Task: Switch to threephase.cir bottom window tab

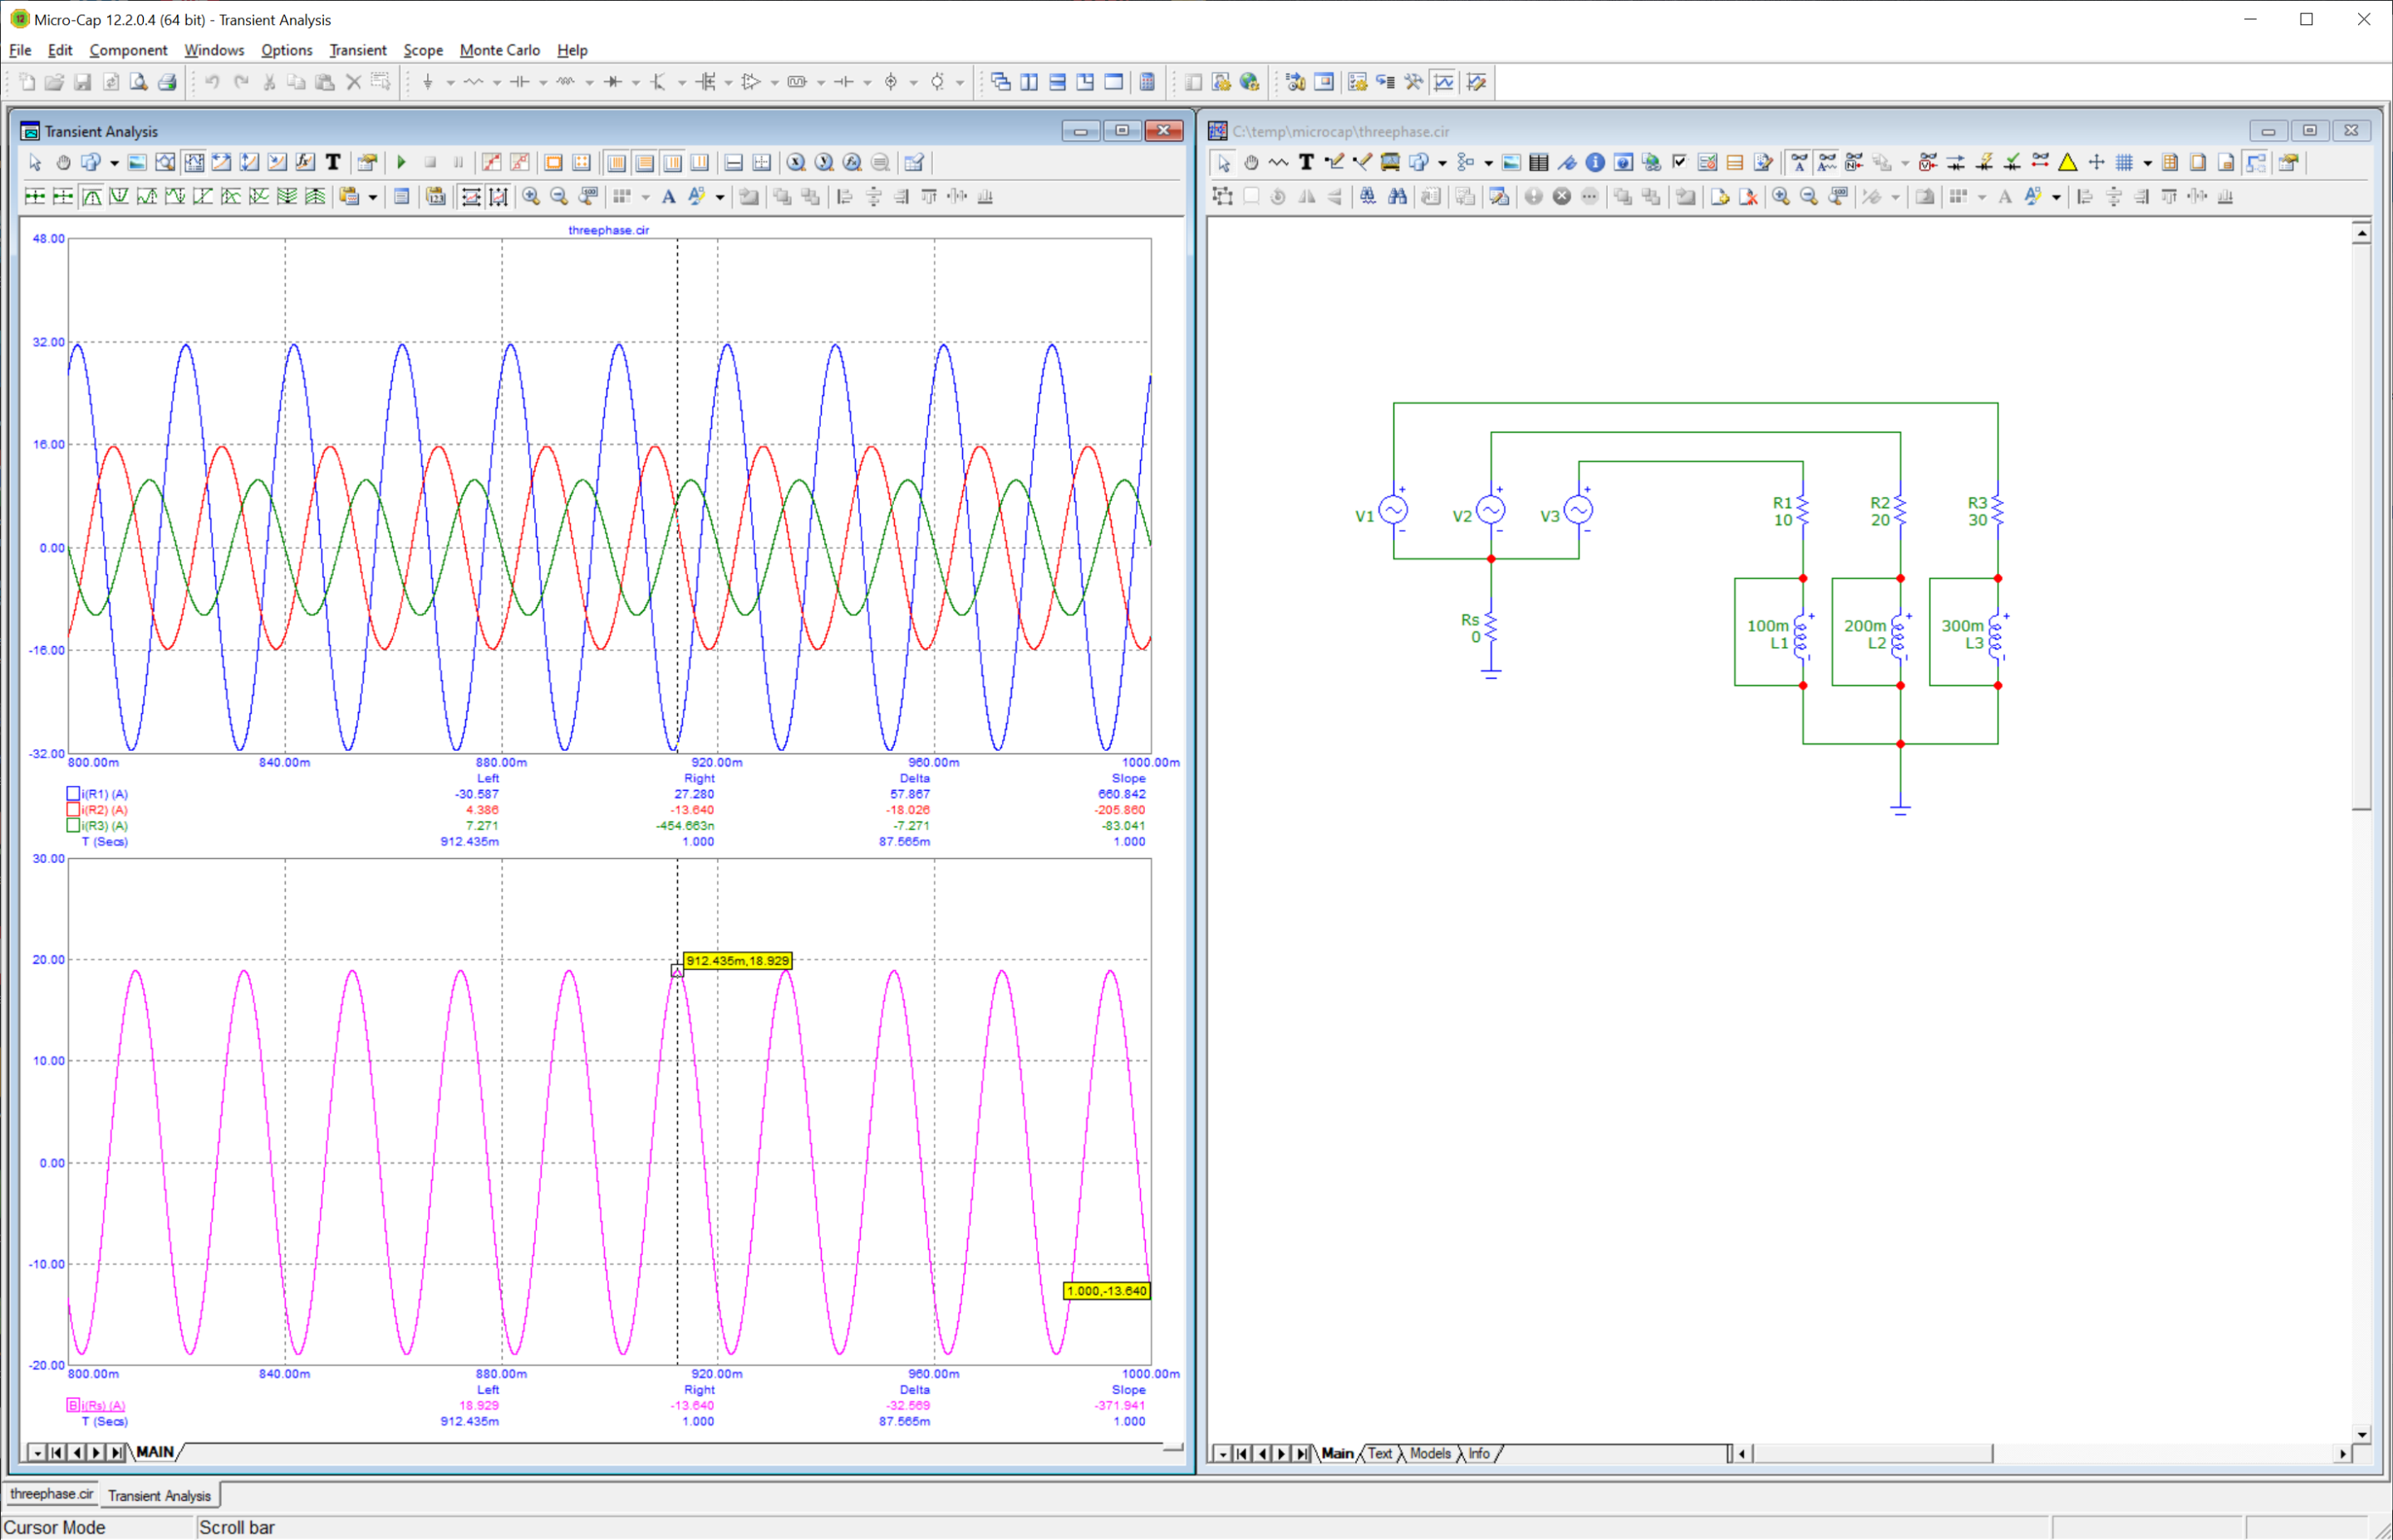Action: point(52,1494)
